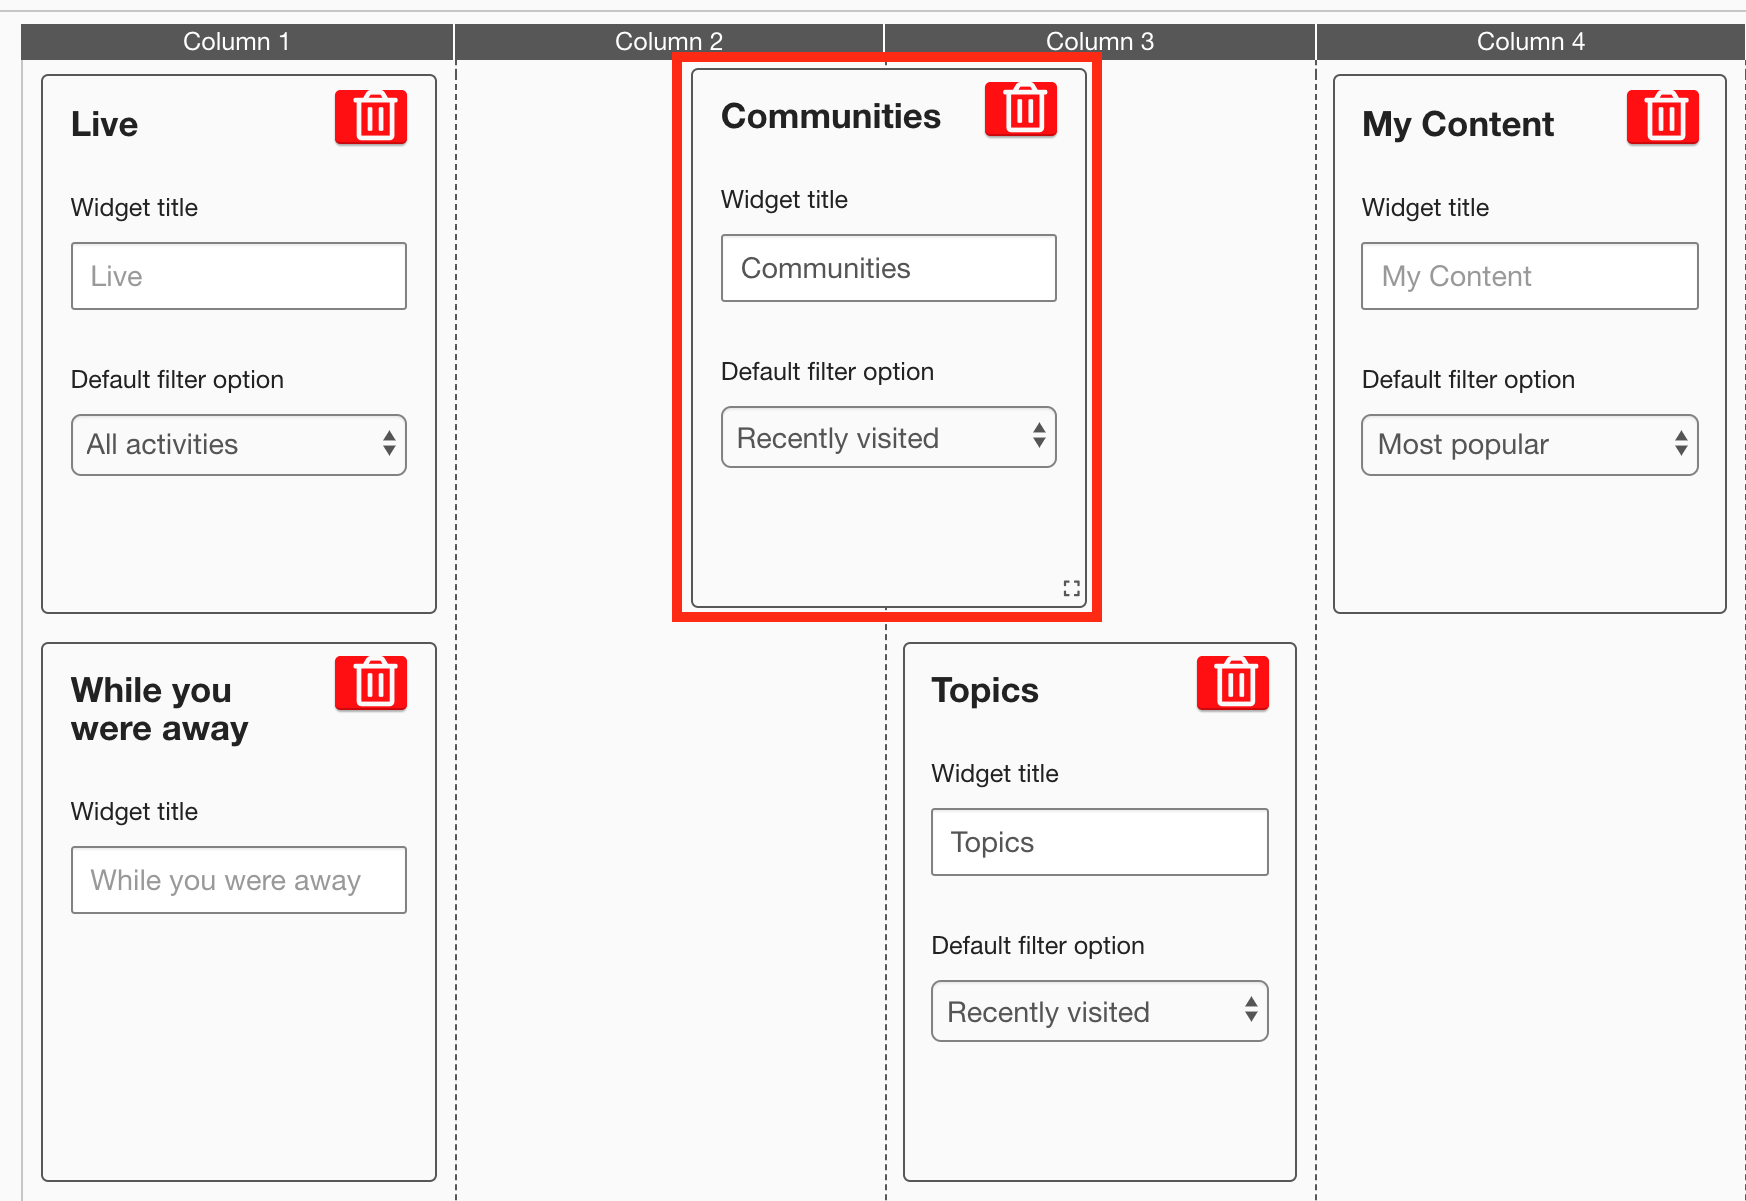Open the Communities default filter dropdown
The width and height of the screenshot is (1746, 1201).
click(888, 438)
